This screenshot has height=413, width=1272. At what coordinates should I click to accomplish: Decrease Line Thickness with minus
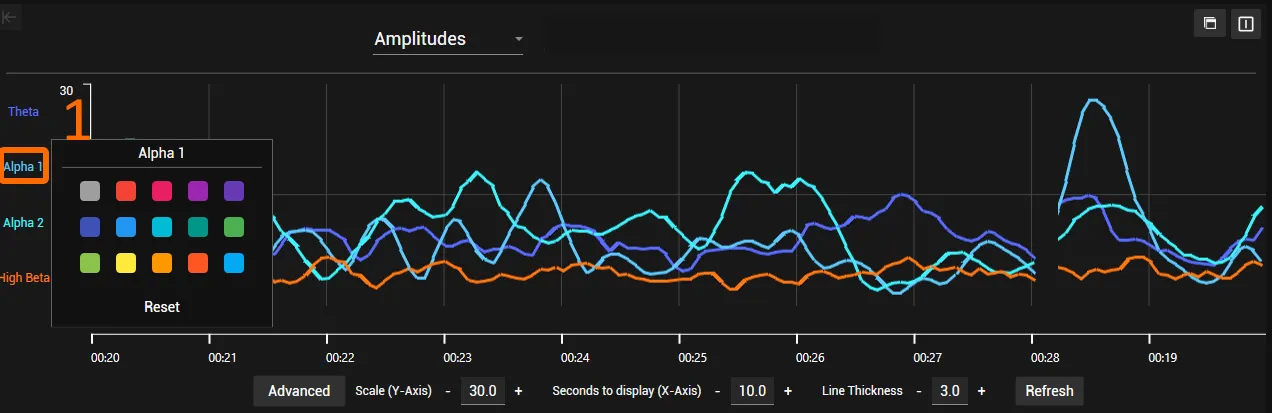918,391
